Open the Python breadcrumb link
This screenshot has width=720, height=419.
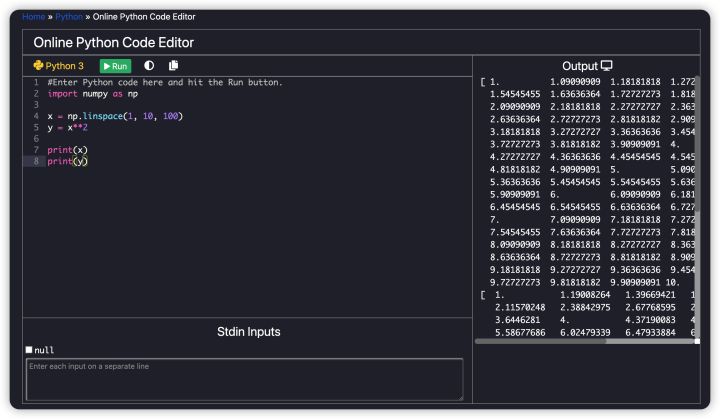tap(69, 17)
